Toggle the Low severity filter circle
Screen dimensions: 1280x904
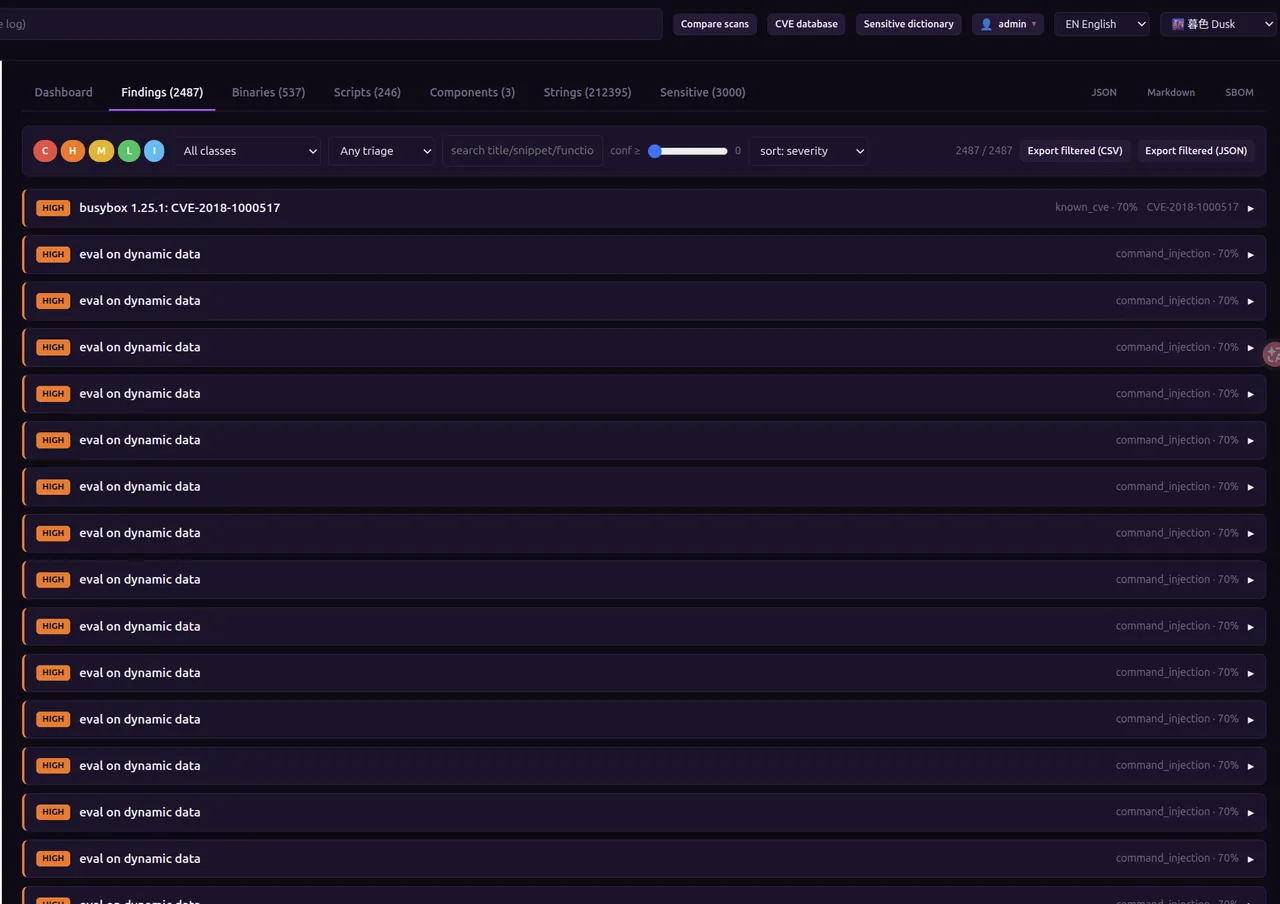tap(128, 151)
